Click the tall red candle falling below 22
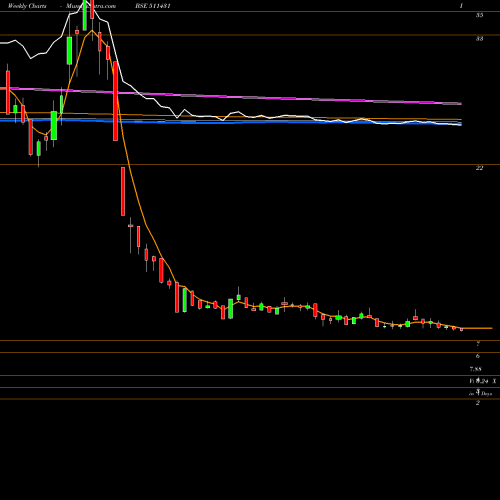 tap(123, 191)
